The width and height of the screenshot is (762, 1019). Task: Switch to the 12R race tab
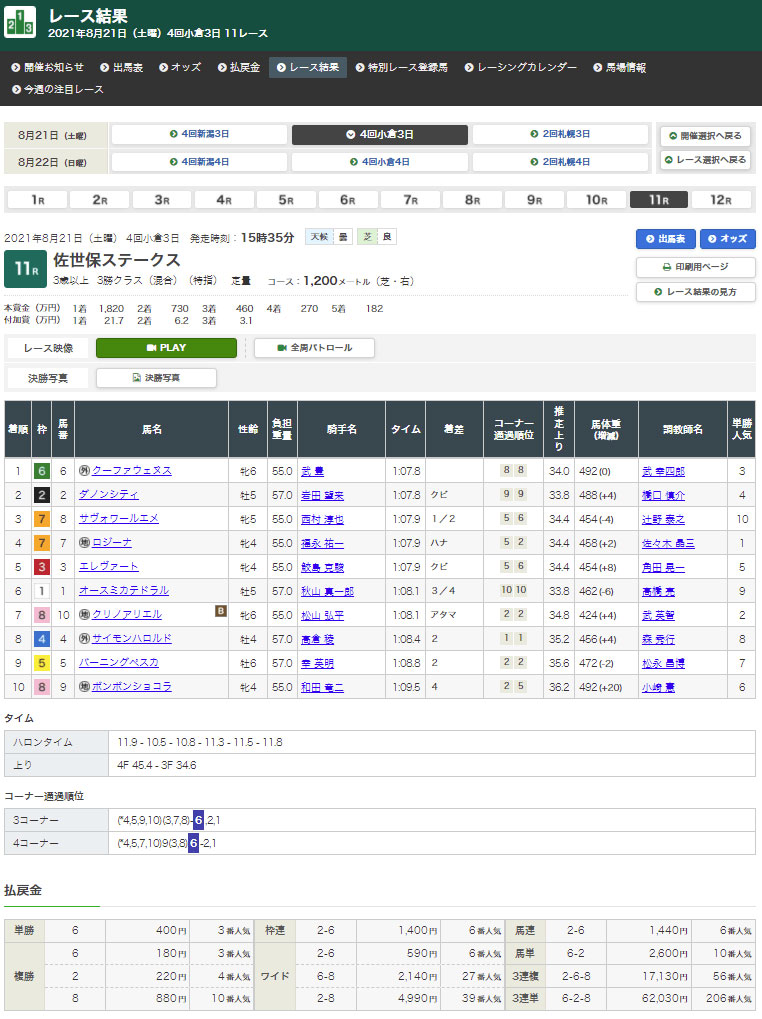point(721,200)
